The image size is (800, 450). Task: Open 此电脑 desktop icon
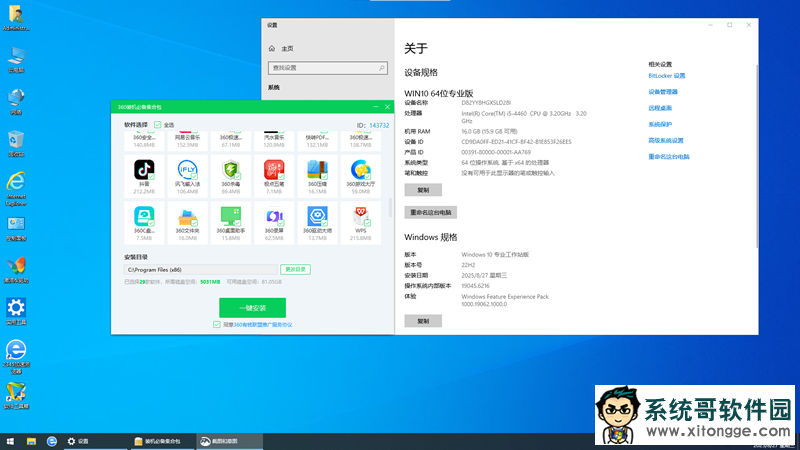16,60
